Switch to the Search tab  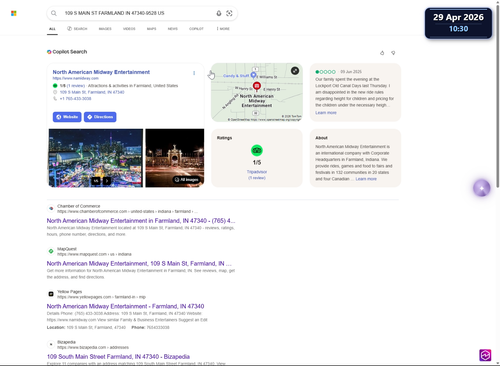pos(77,29)
